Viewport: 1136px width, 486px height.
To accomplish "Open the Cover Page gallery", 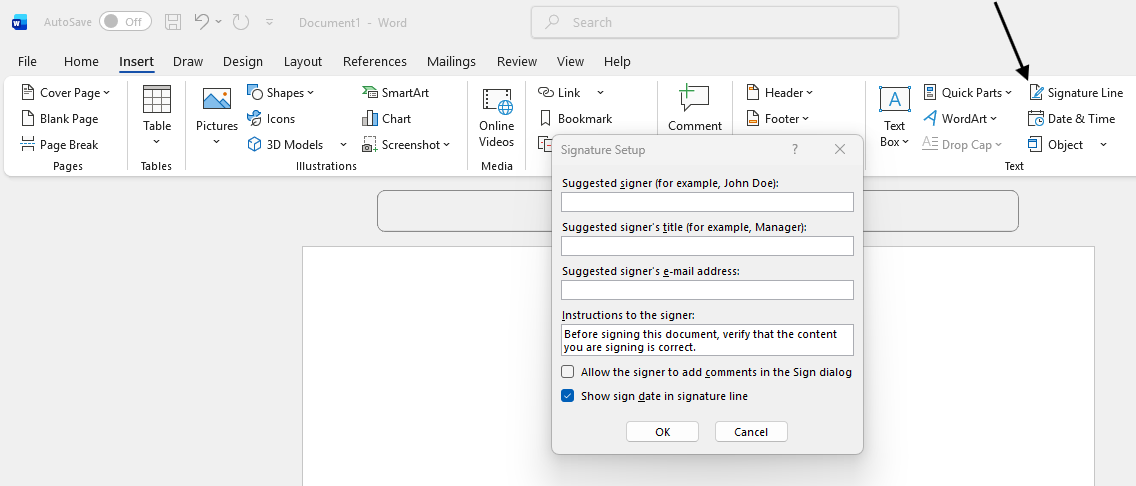I will (66, 93).
